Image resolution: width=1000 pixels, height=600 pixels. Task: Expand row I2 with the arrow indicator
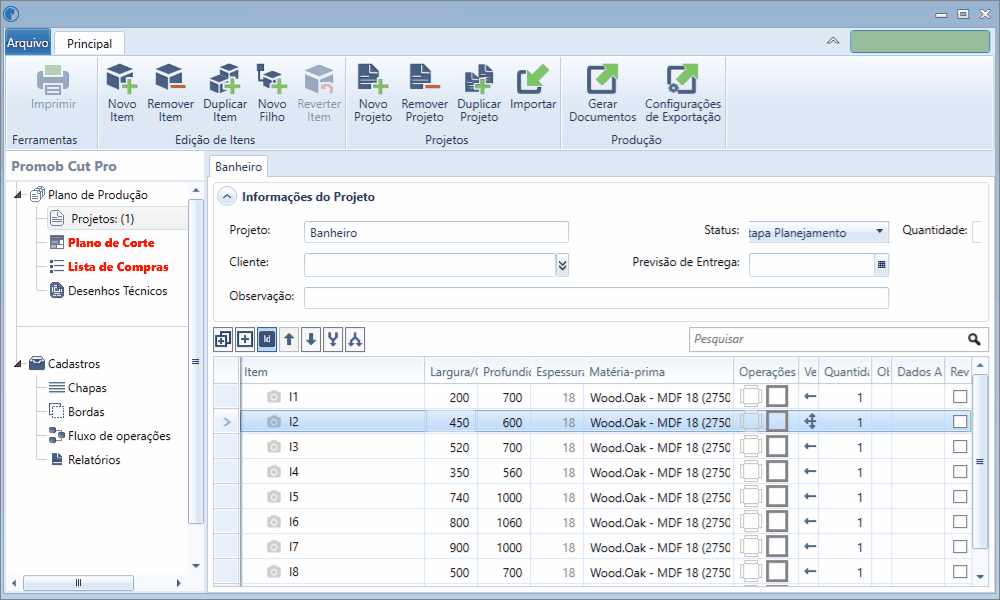click(x=226, y=422)
